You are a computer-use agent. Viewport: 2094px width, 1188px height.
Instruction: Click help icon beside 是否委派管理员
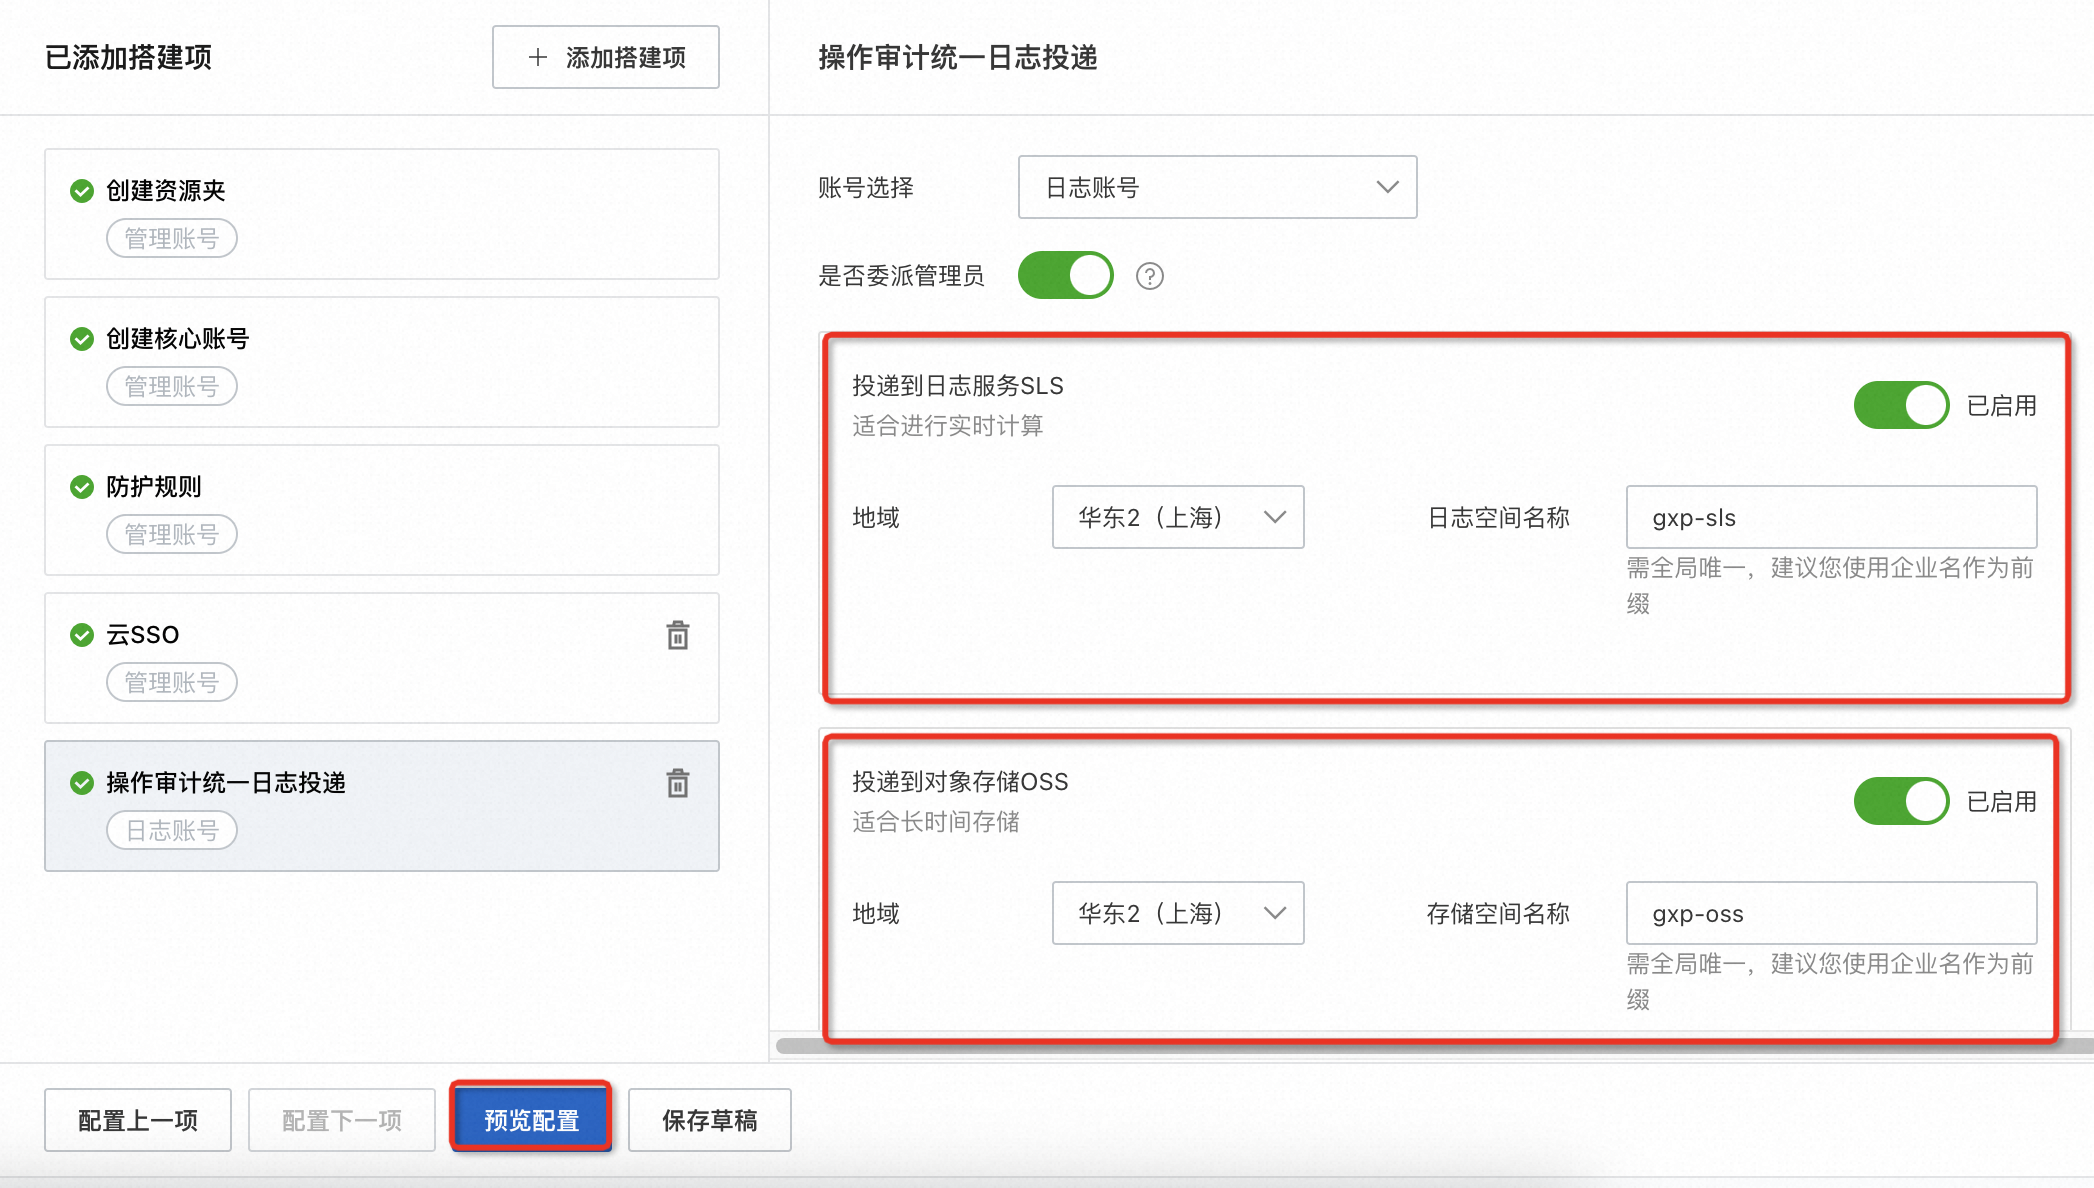1149,276
